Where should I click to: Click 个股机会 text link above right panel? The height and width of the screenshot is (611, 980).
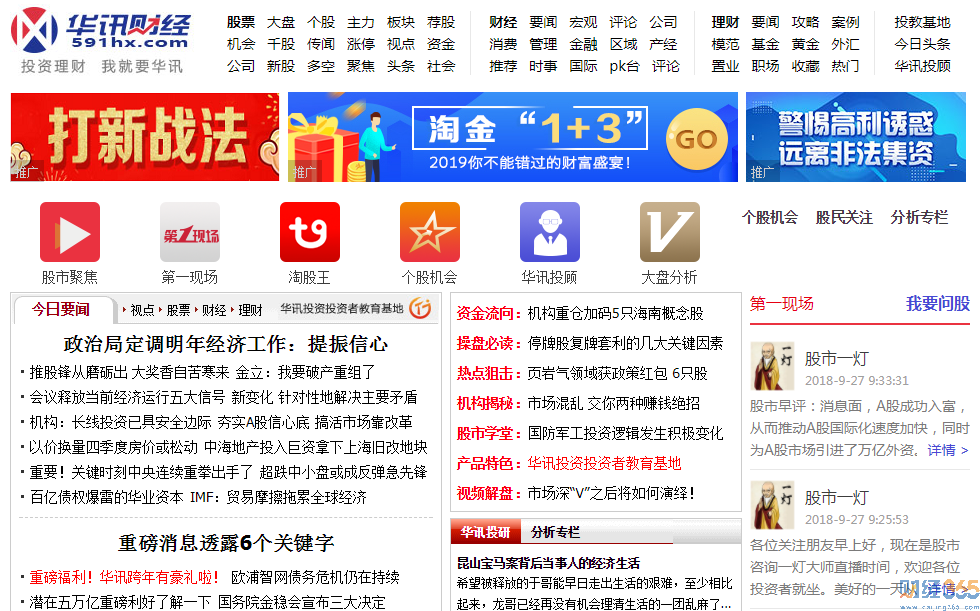click(x=769, y=217)
